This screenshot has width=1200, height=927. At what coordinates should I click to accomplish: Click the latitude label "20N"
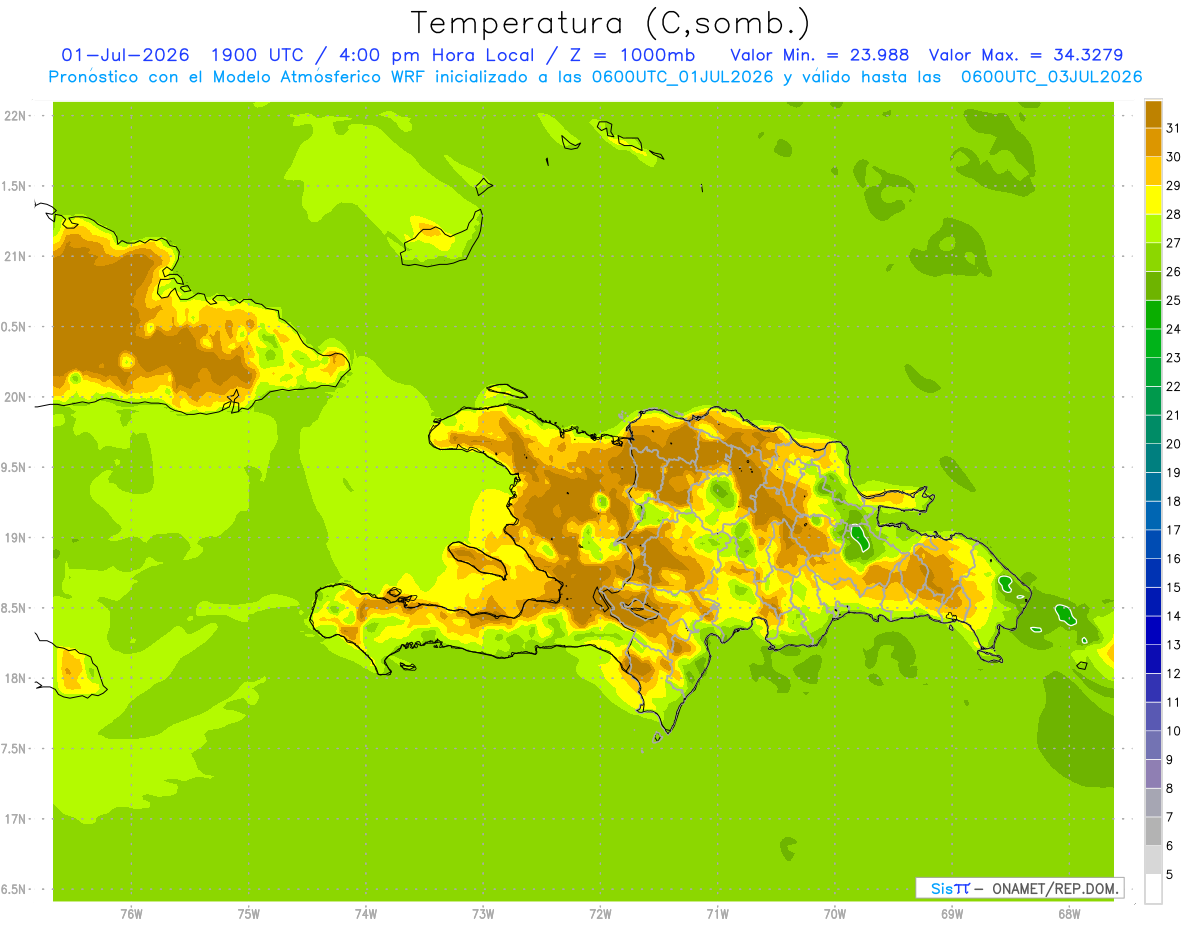coord(15,397)
